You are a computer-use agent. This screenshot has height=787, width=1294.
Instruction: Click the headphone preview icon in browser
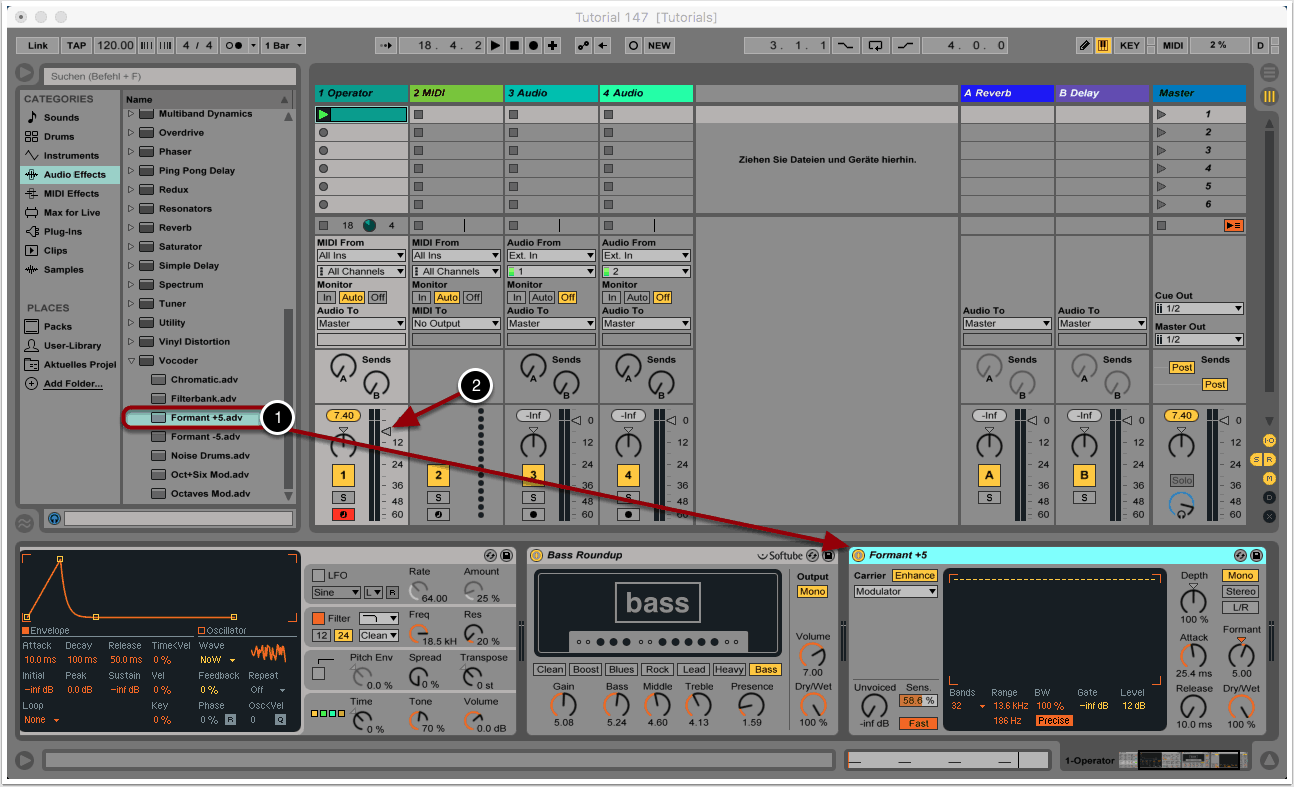[x=54, y=519]
